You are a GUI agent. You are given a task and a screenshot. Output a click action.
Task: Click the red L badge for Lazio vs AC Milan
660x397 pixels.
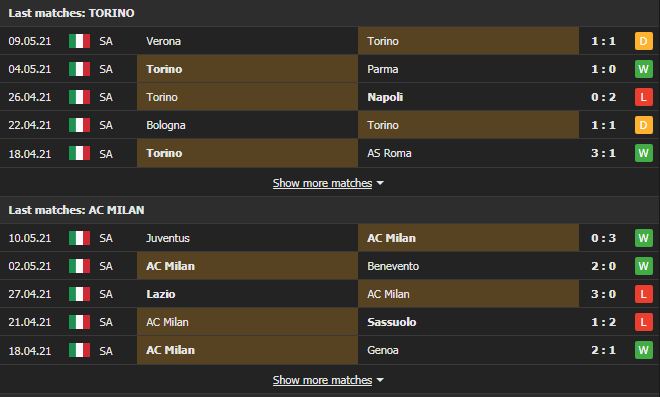click(x=644, y=294)
